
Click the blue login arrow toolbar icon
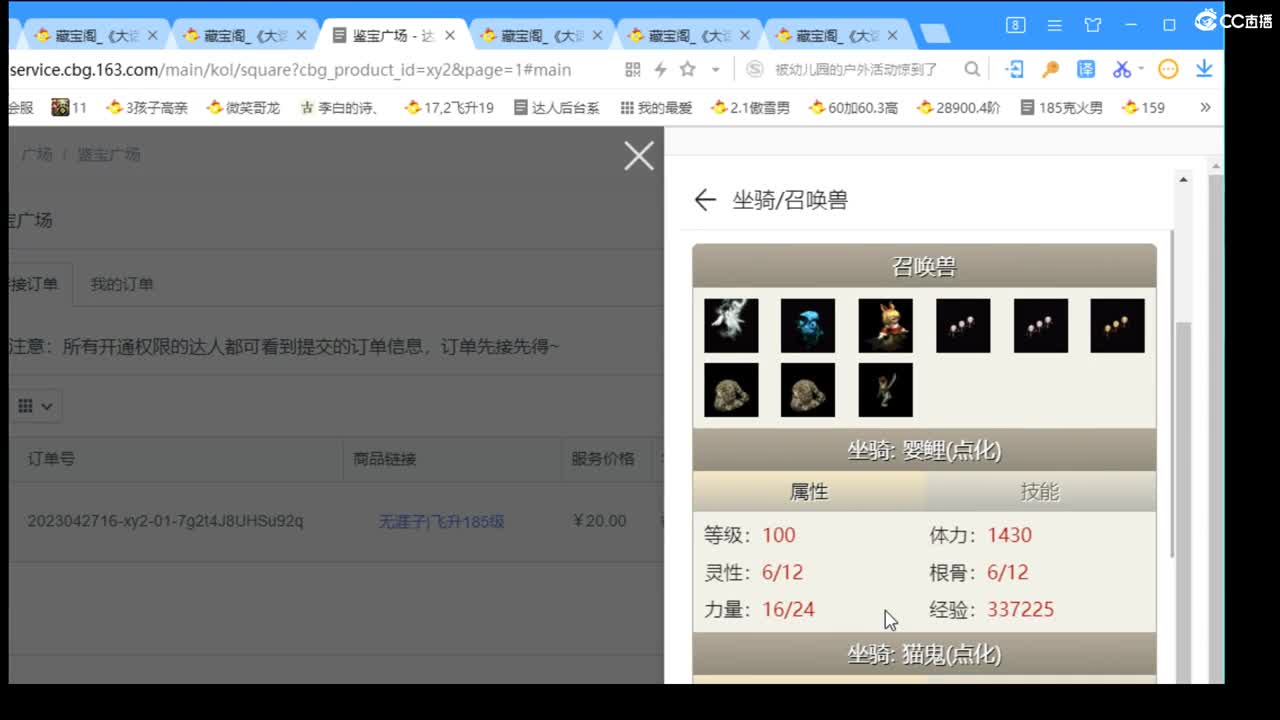tap(1015, 69)
